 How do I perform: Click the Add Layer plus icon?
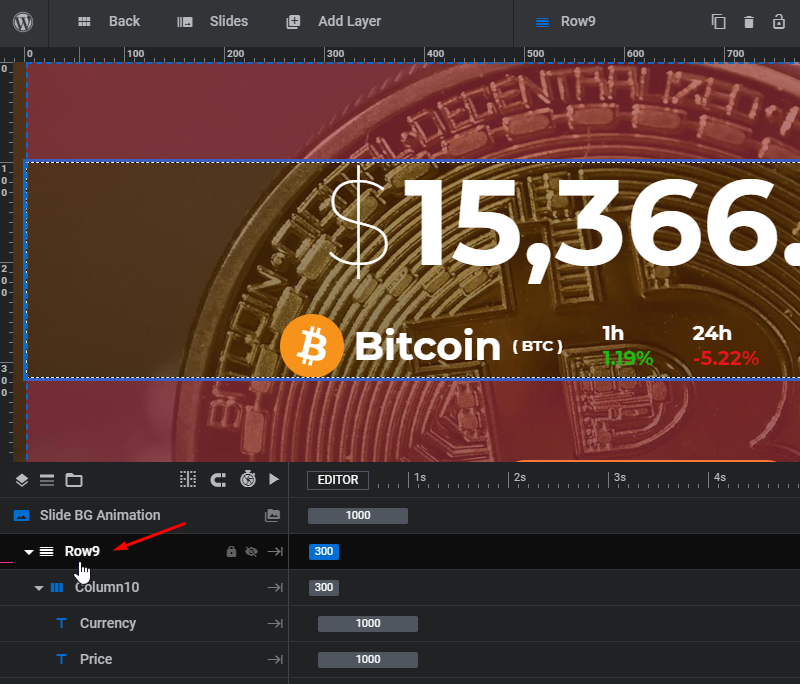293,21
